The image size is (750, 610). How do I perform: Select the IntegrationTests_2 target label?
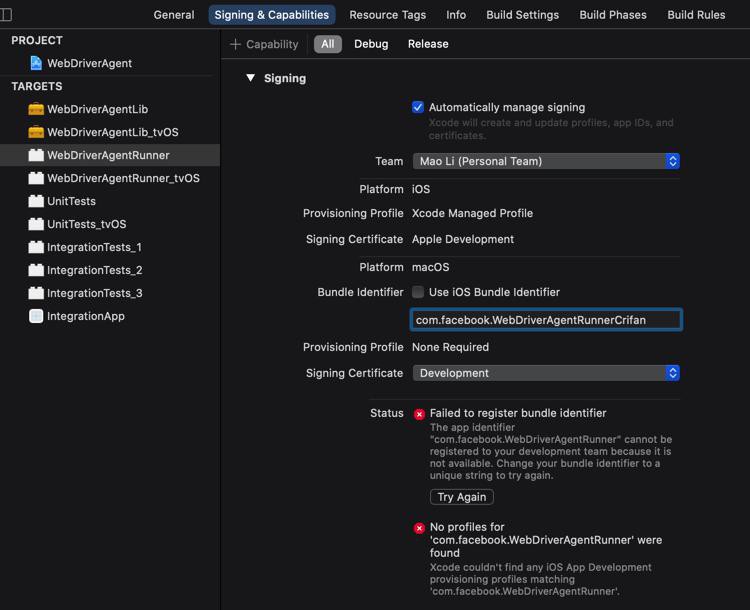point(95,270)
